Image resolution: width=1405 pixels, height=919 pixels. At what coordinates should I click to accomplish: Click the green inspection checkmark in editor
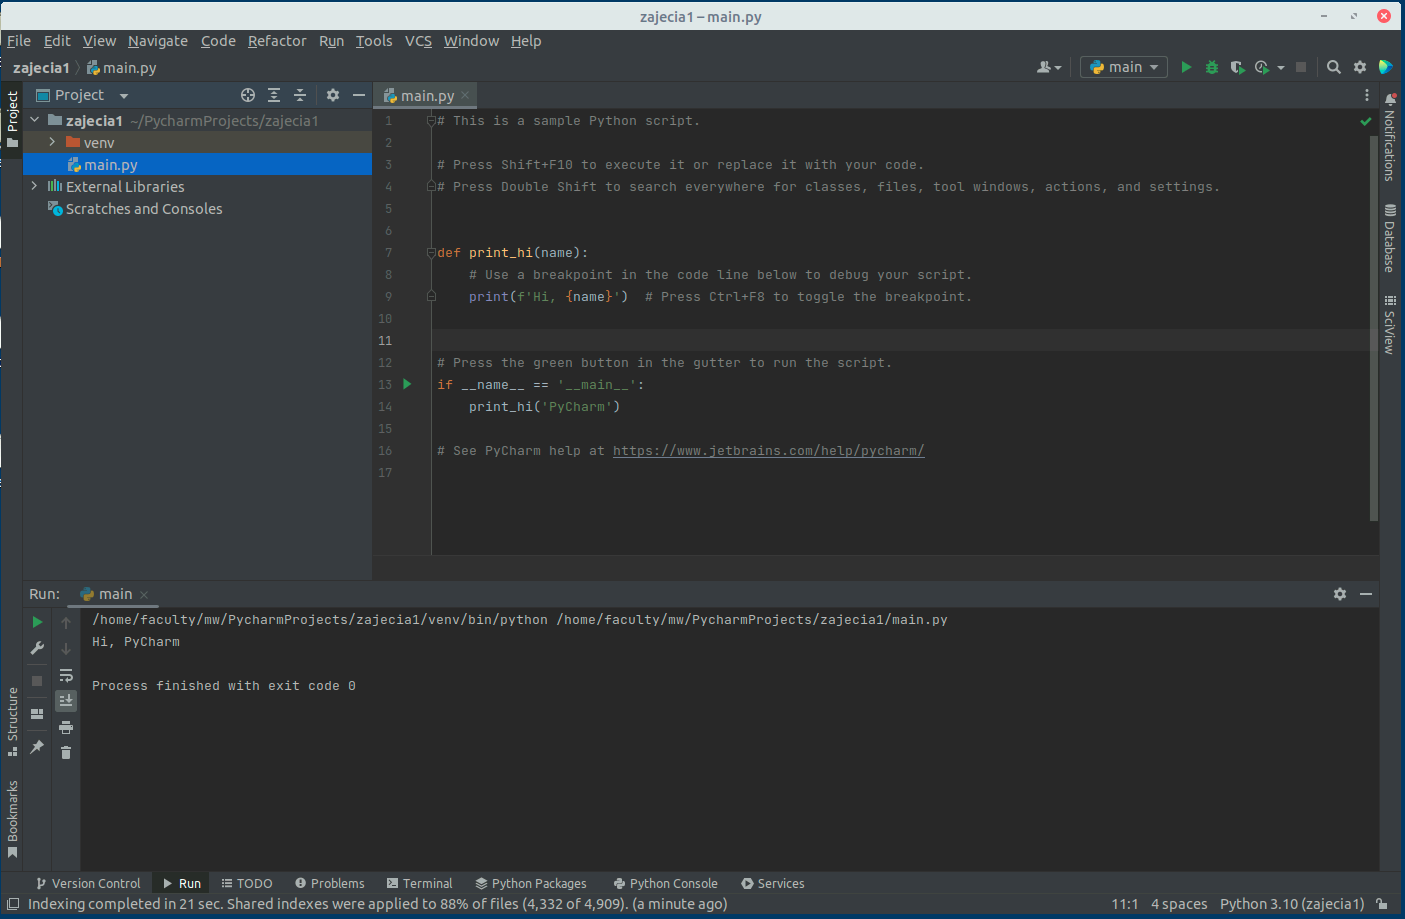pyautogui.click(x=1366, y=121)
